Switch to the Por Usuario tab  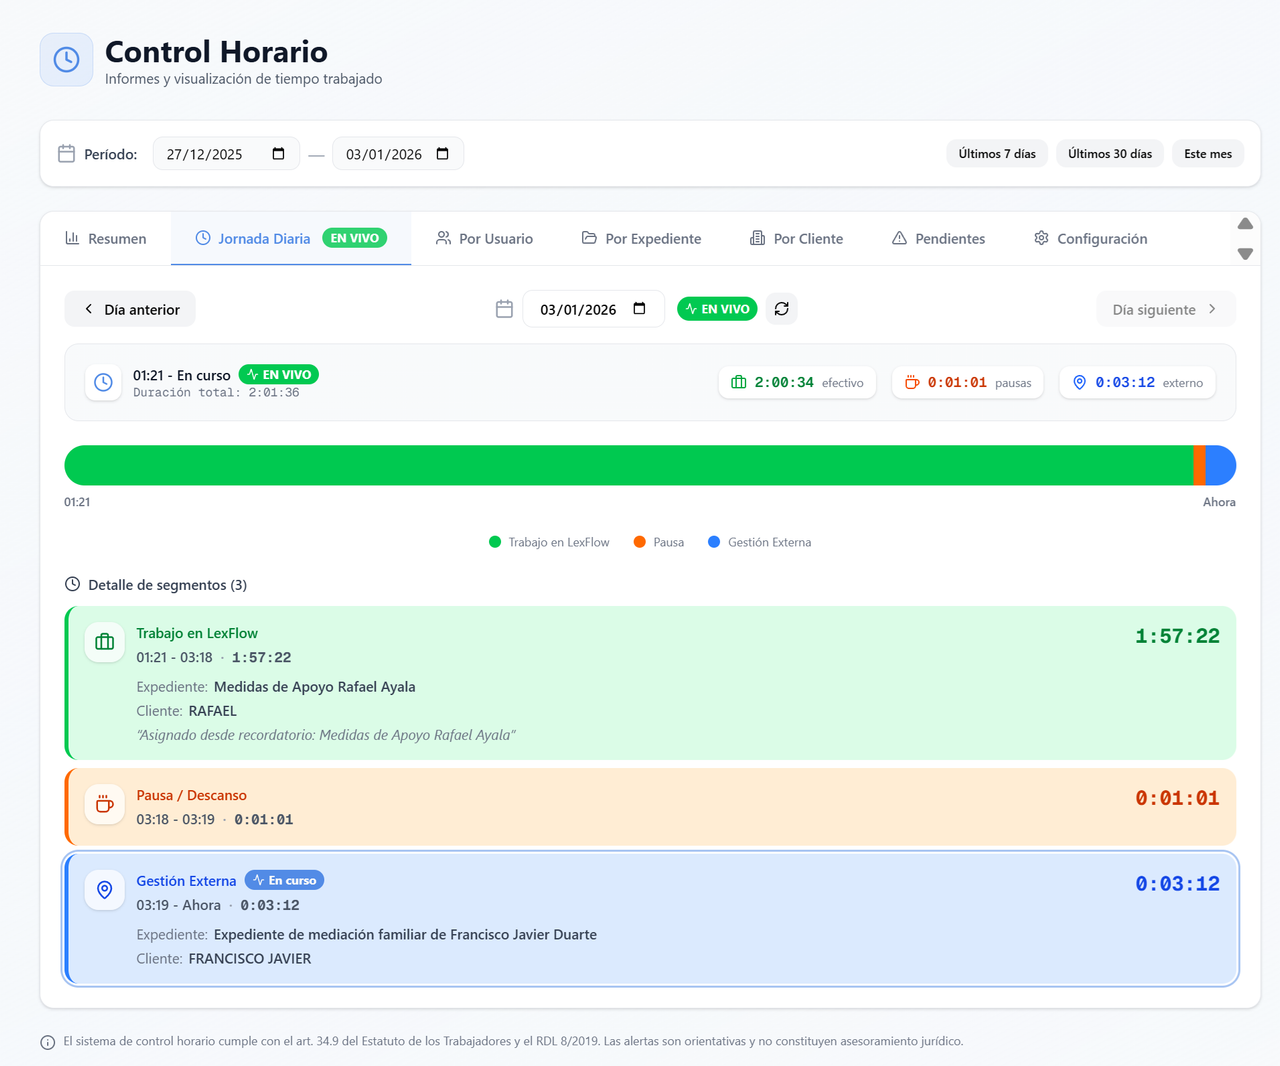(484, 238)
